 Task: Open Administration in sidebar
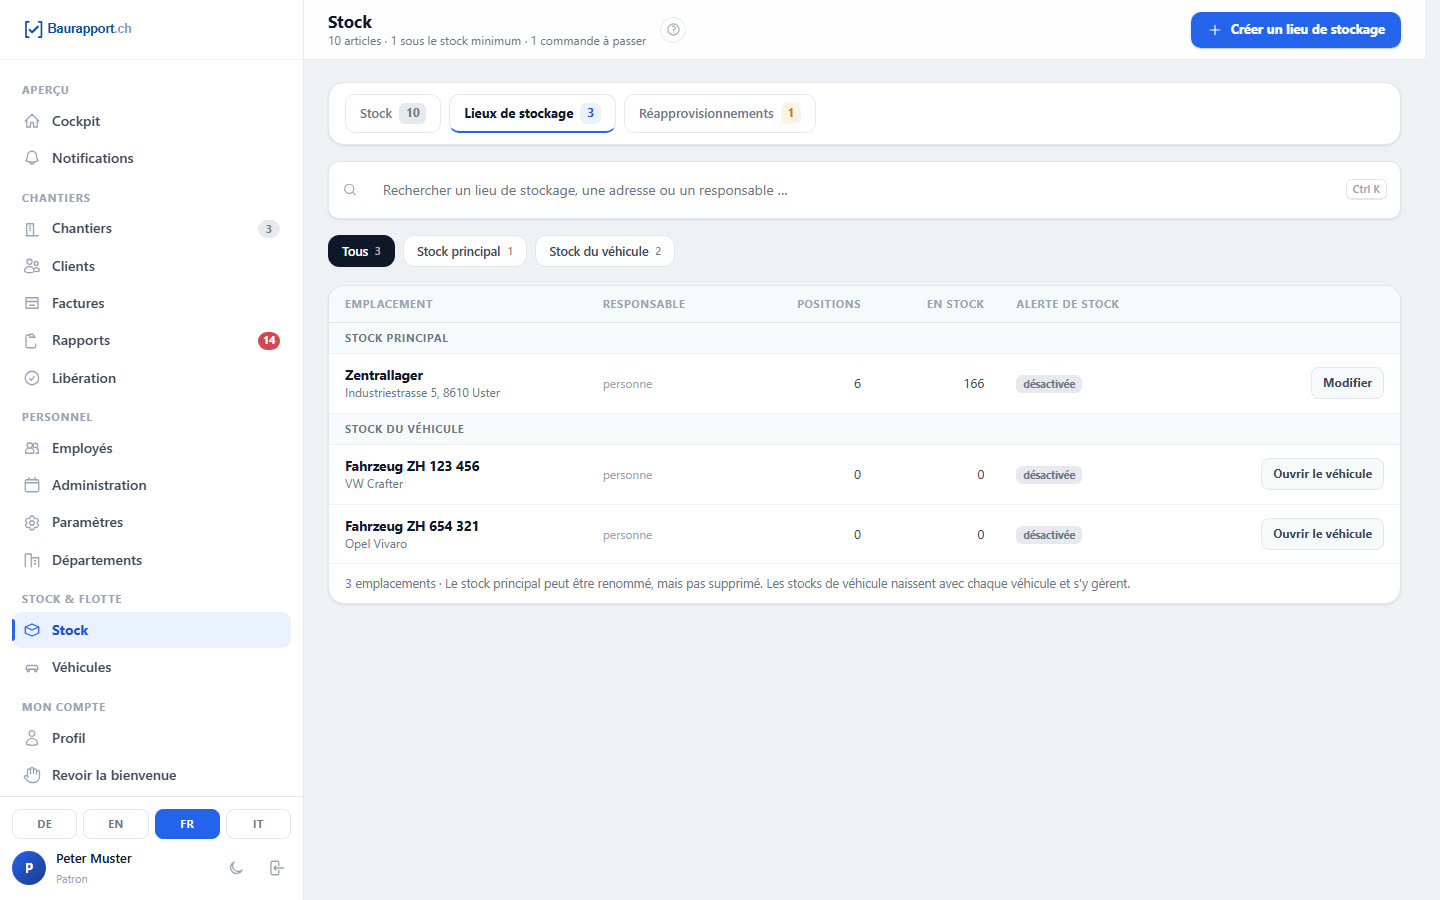[151, 485]
